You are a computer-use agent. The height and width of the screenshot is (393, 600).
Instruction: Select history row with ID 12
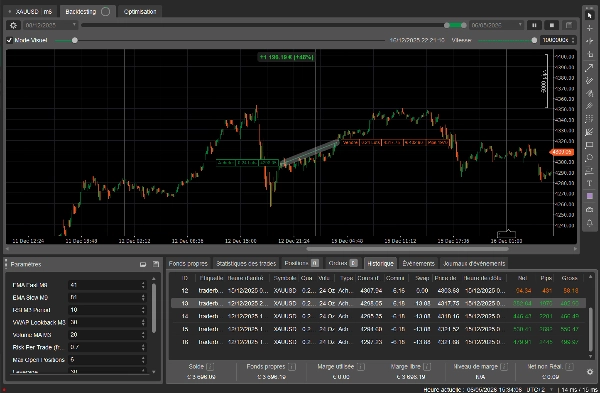point(378,291)
